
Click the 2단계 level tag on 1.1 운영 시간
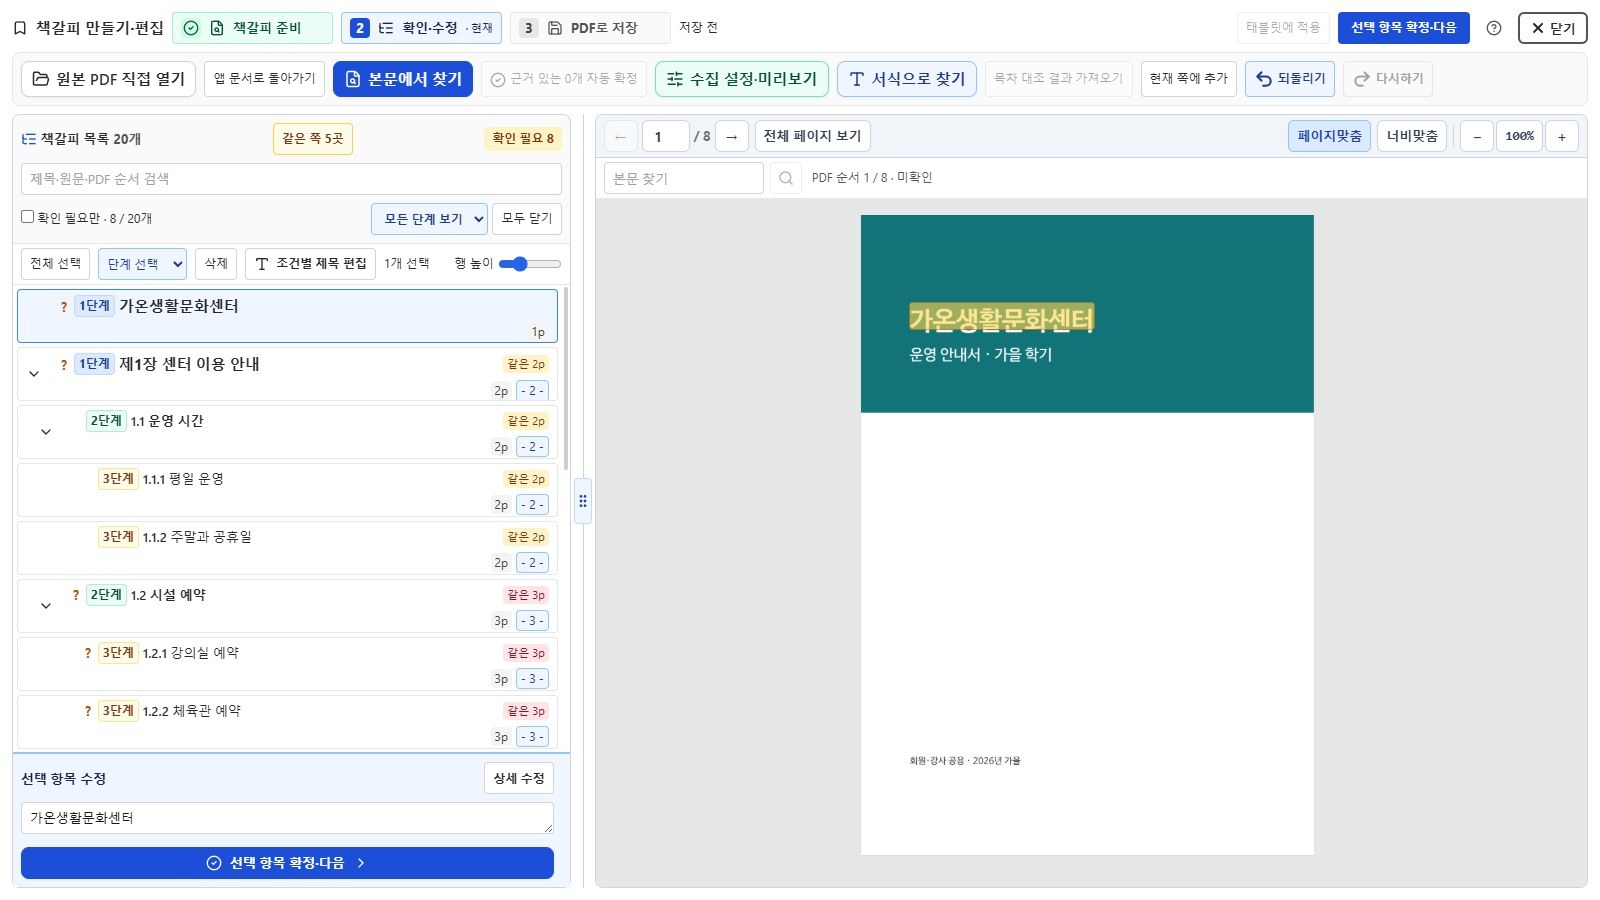tap(106, 421)
